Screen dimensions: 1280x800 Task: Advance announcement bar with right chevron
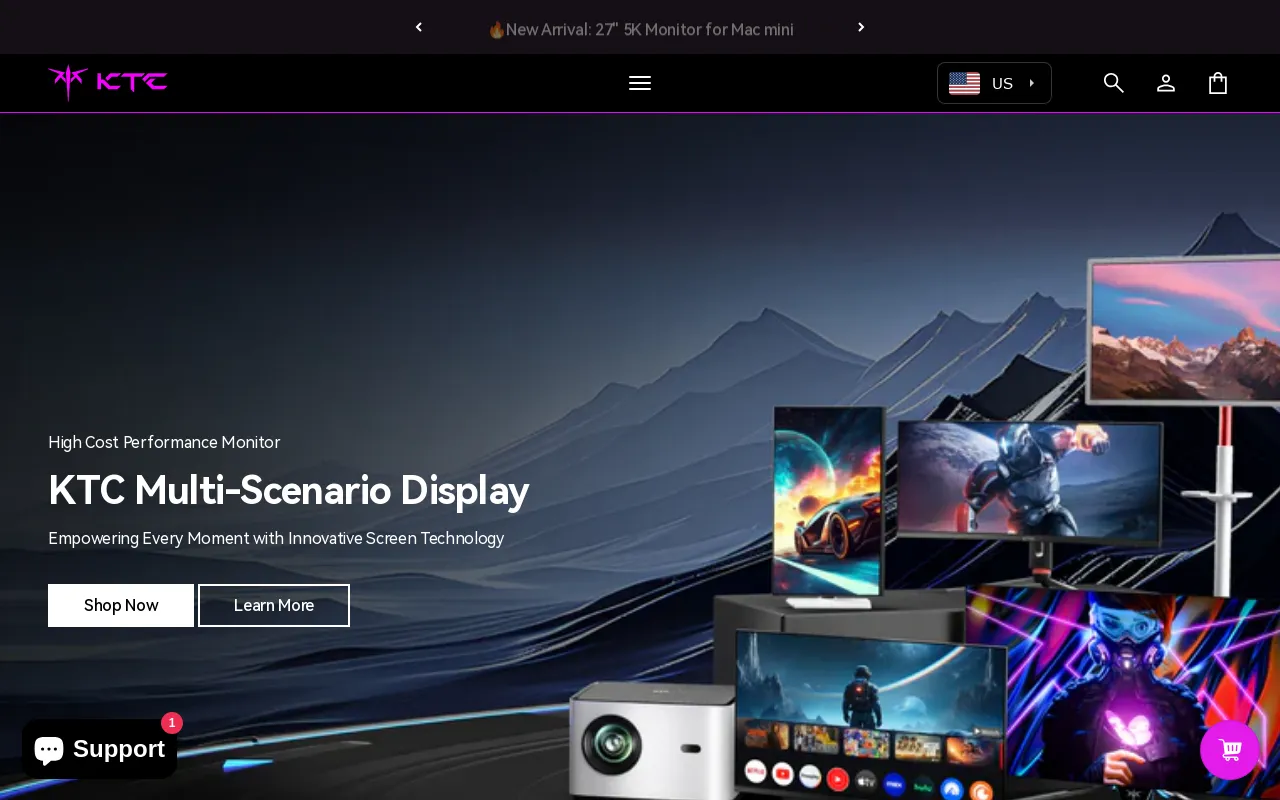click(x=861, y=27)
